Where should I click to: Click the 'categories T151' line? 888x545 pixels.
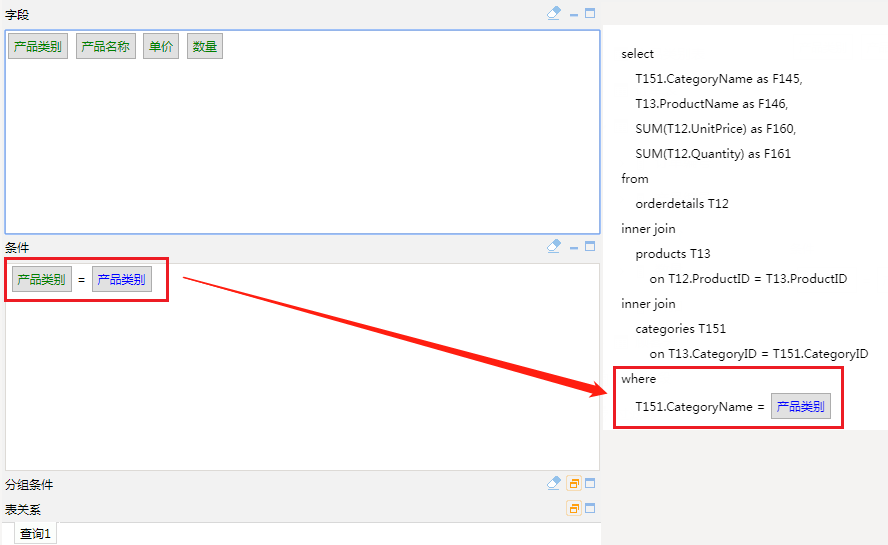680,329
